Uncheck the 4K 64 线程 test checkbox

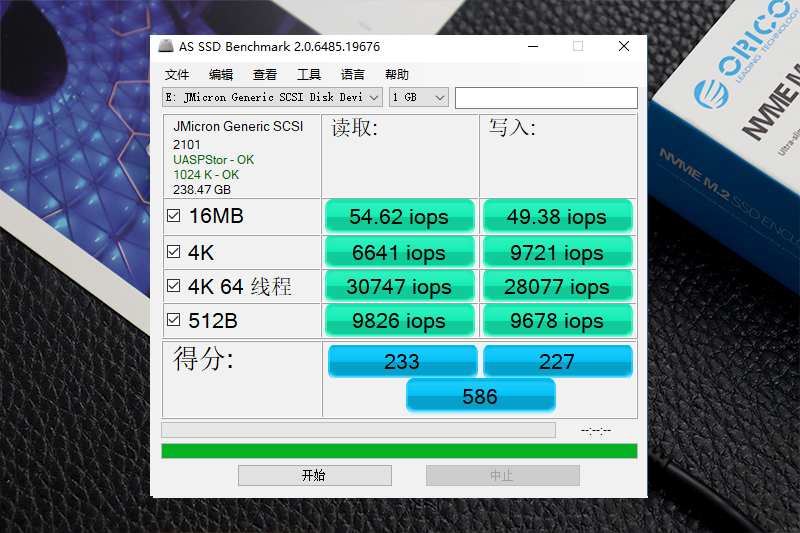(x=173, y=286)
